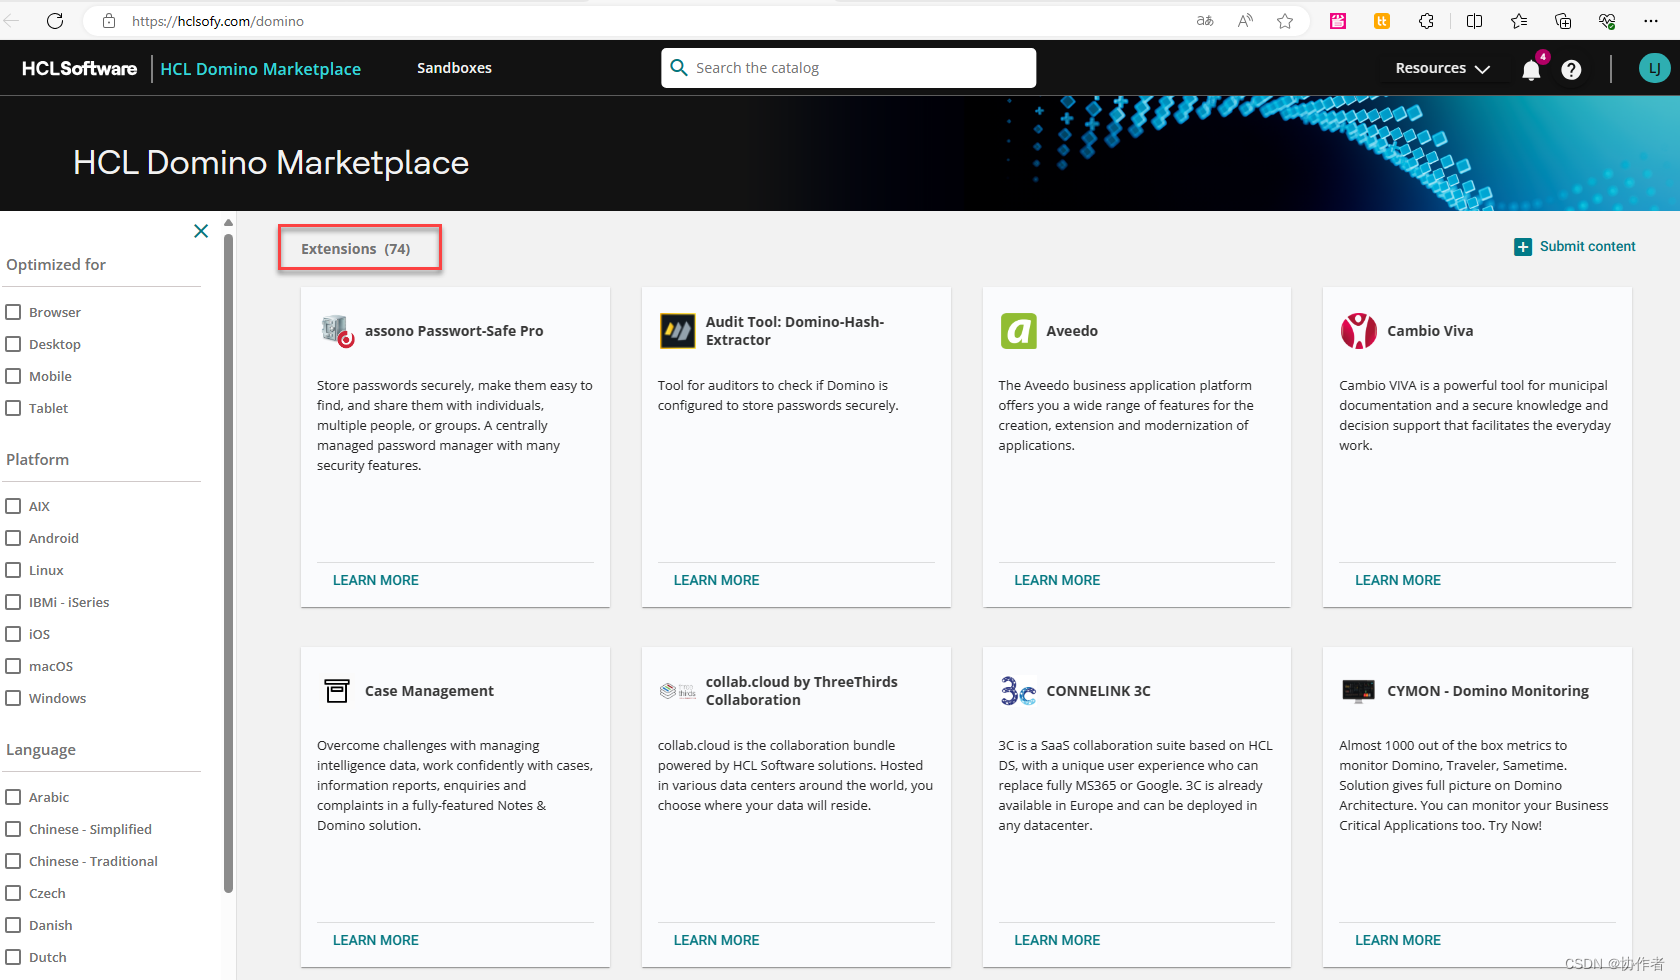
Task: Open the notifications bell icon
Action: 1531,69
